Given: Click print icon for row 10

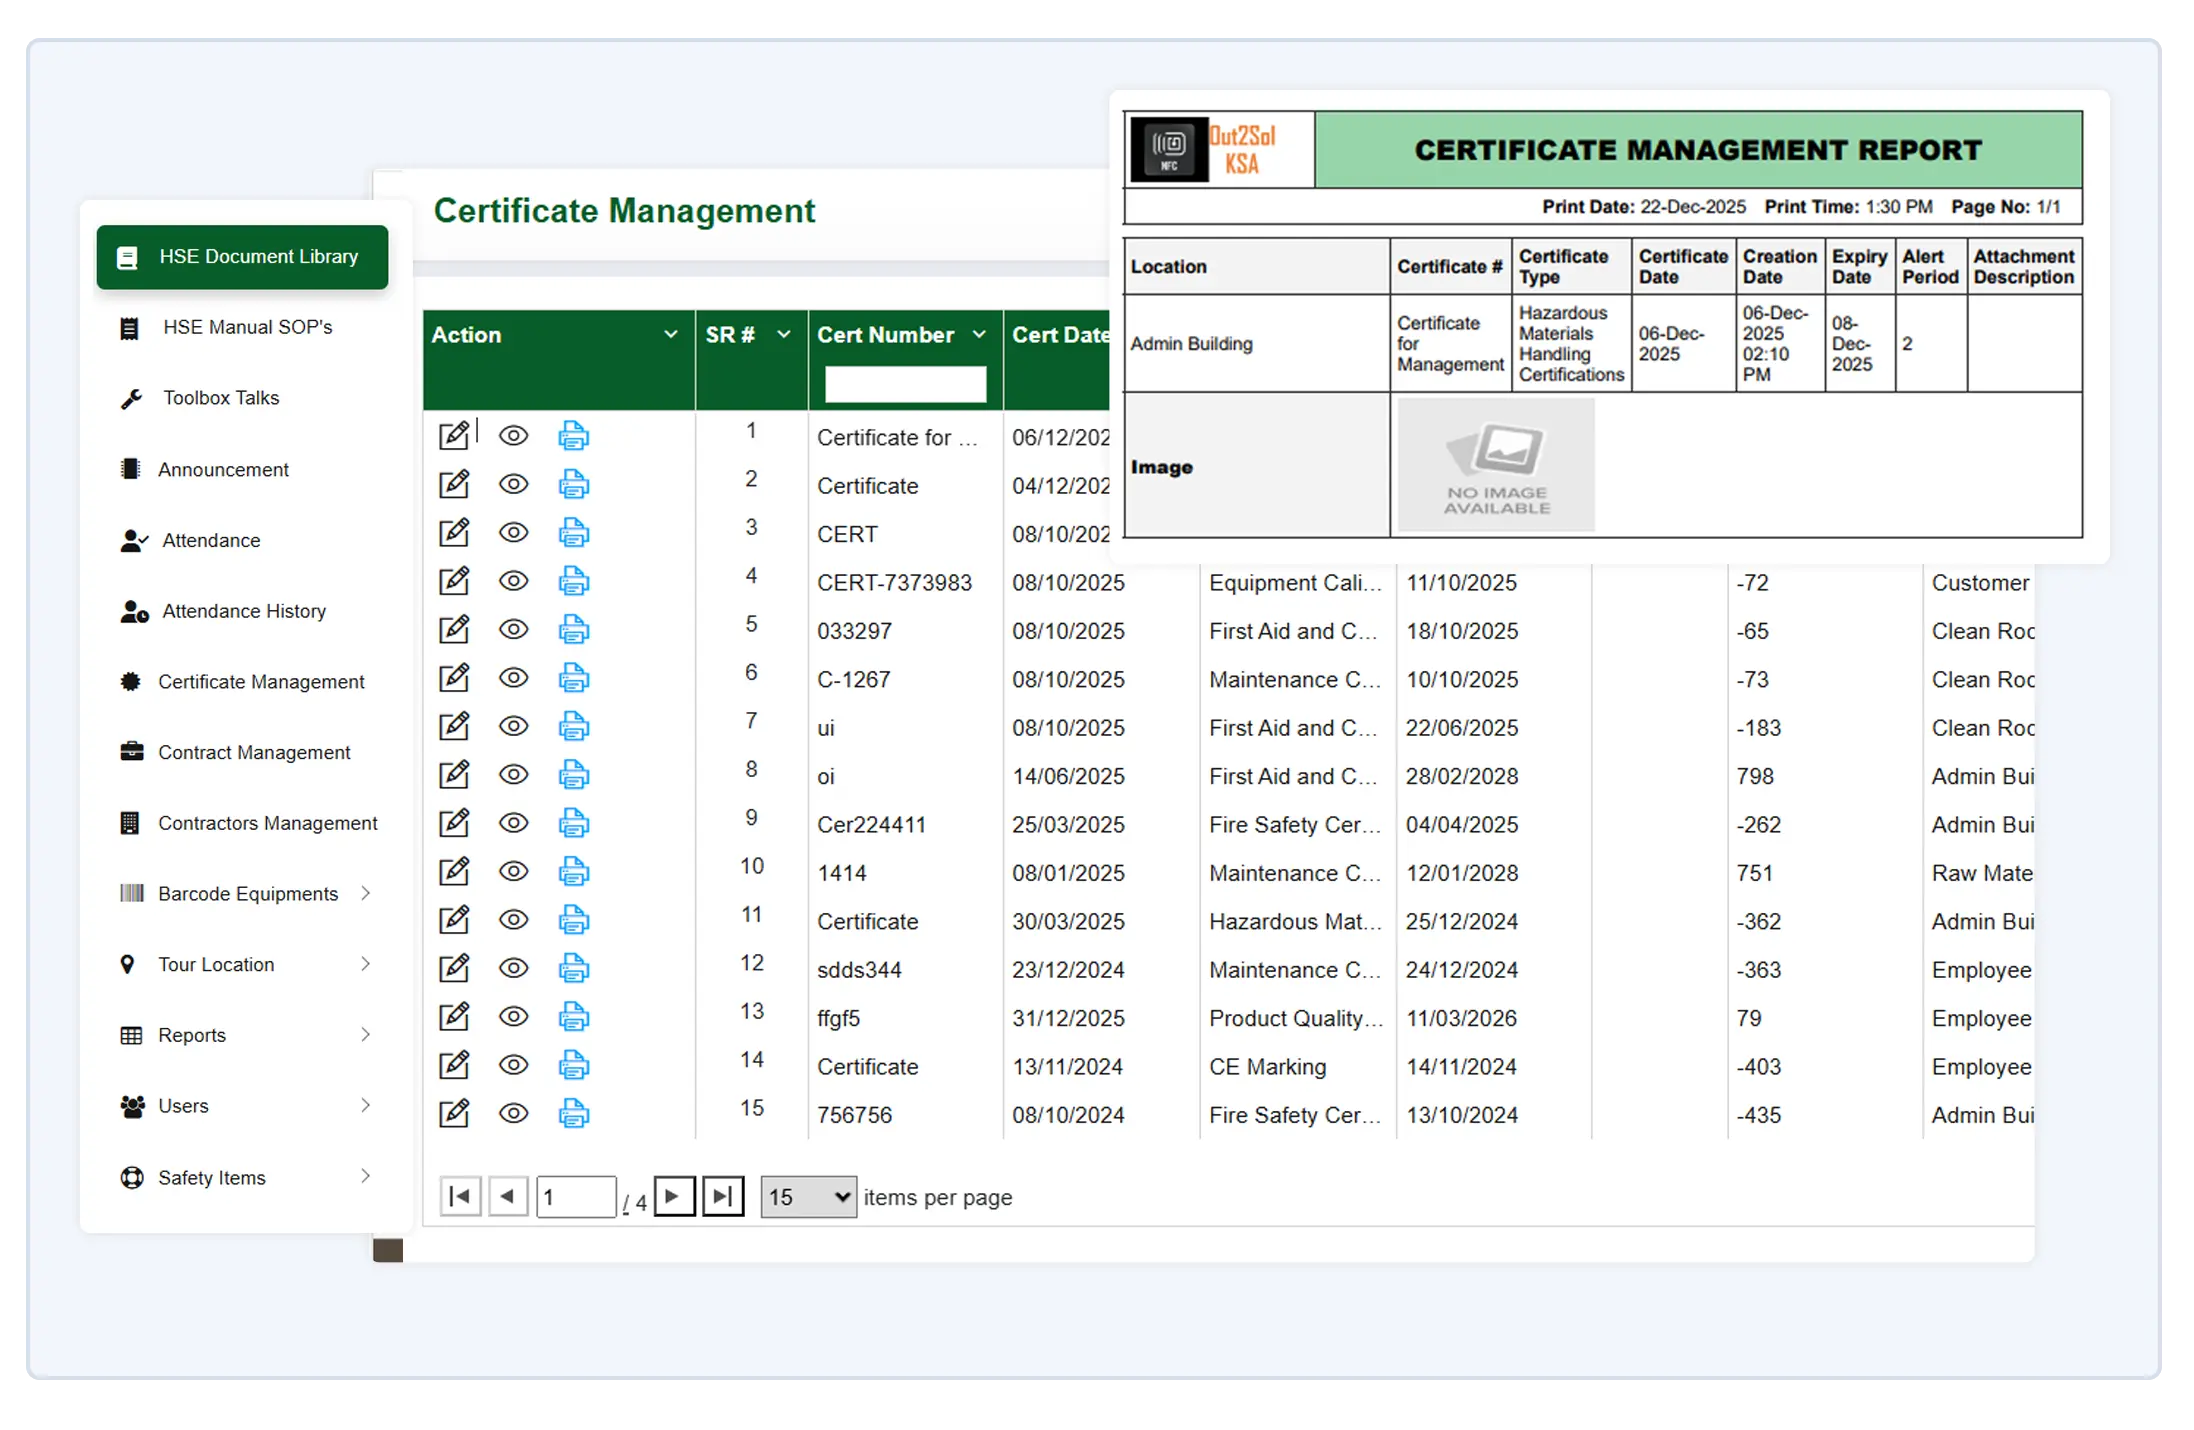Looking at the screenshot, I should click(573, 871).
